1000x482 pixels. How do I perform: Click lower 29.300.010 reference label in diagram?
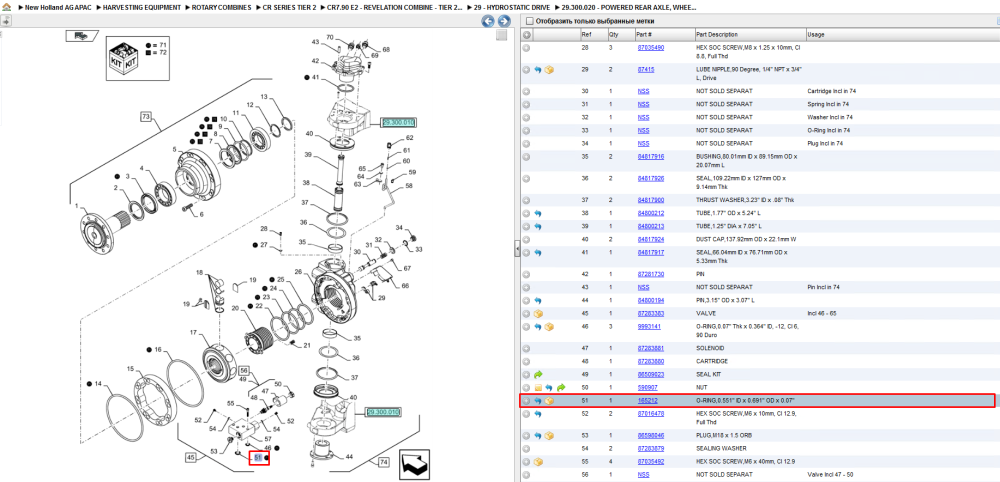click(383, 413)
